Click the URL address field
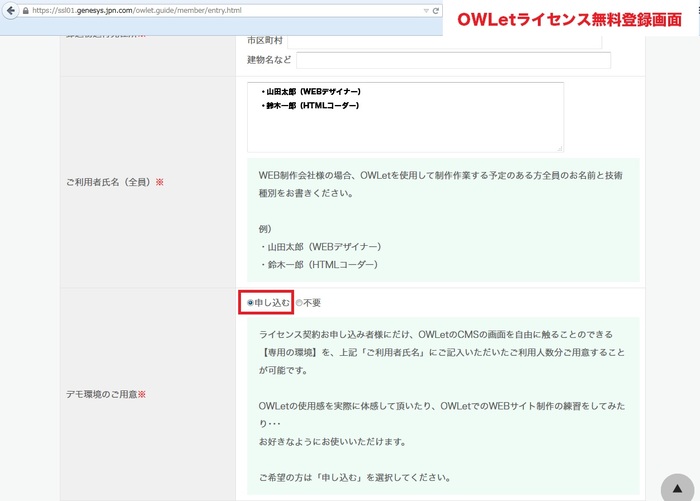Viewport: 700px width, 501px height. click(x=225, y=11)
